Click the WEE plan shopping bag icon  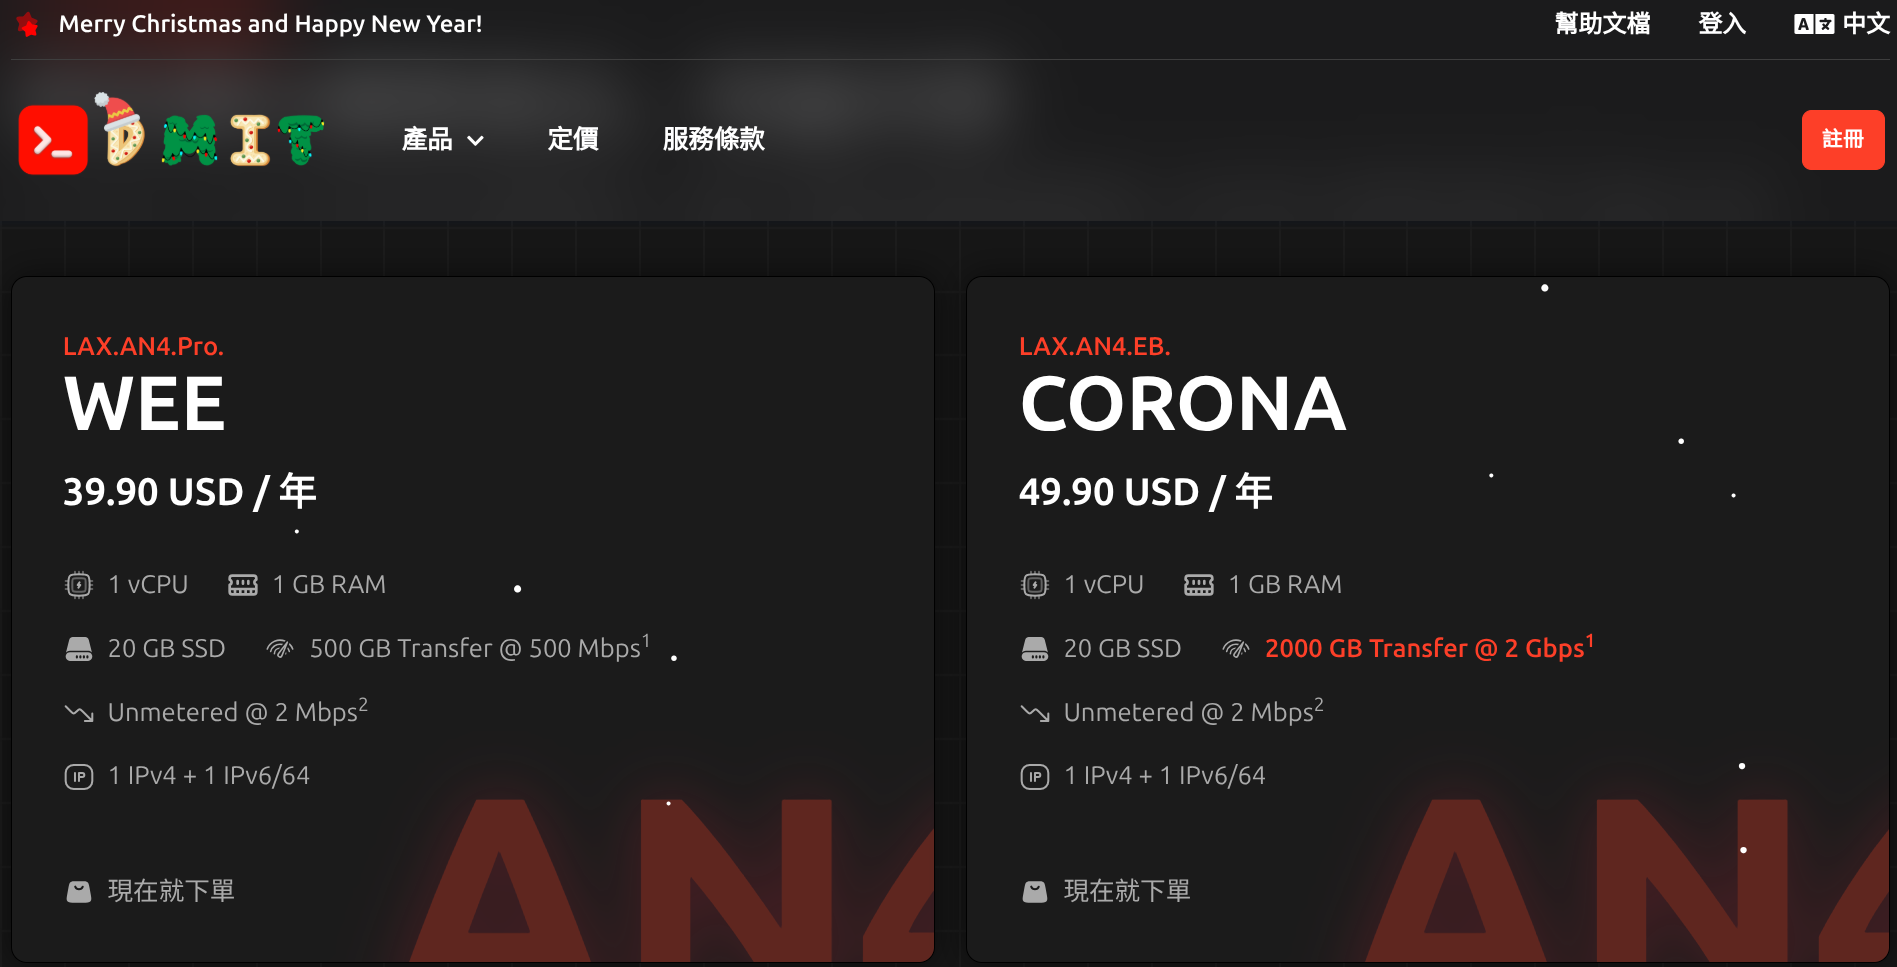[x=79, y=891]
